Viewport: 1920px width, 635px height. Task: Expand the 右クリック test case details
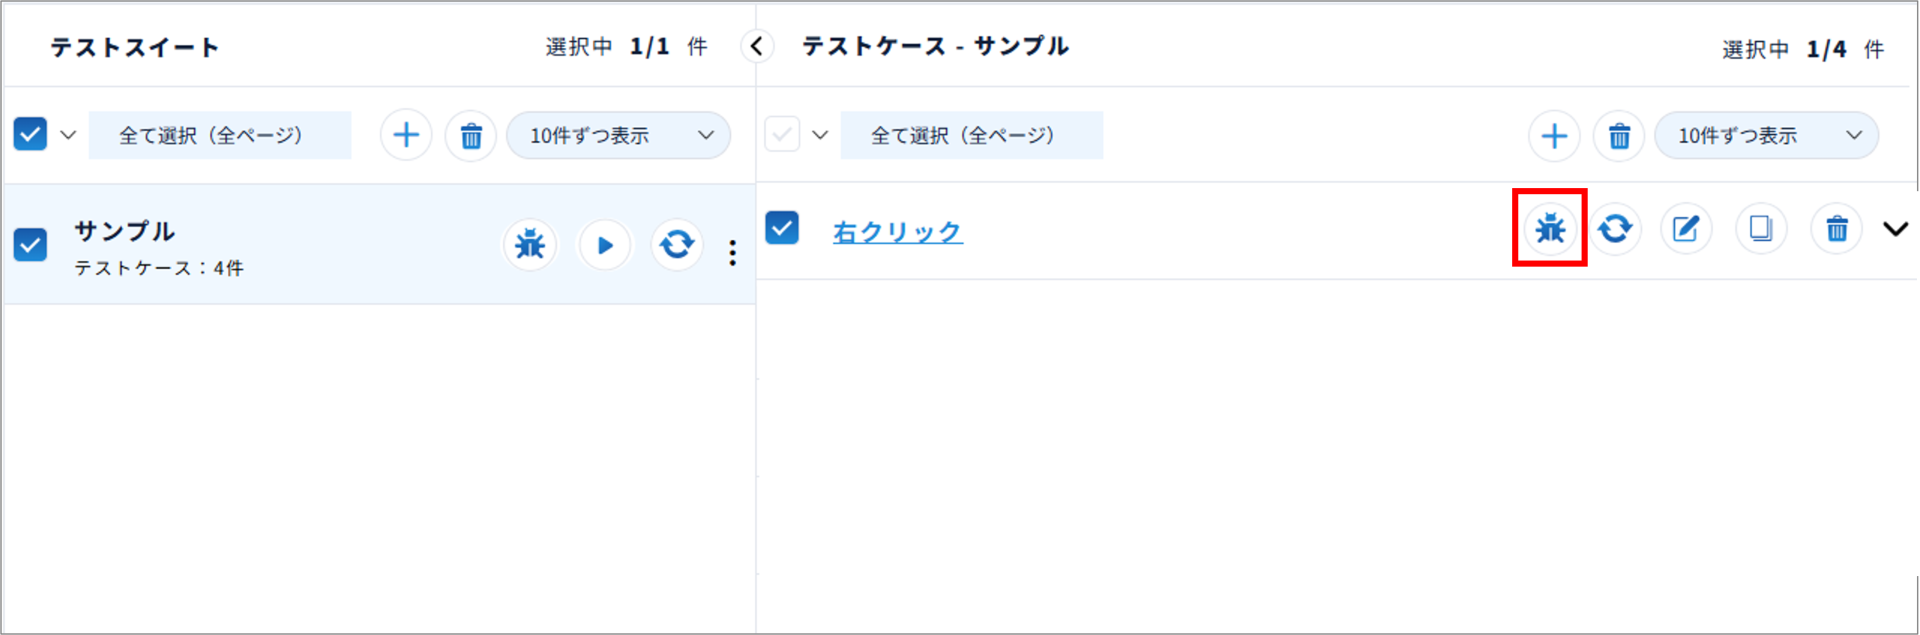(x=1895, y=229)
